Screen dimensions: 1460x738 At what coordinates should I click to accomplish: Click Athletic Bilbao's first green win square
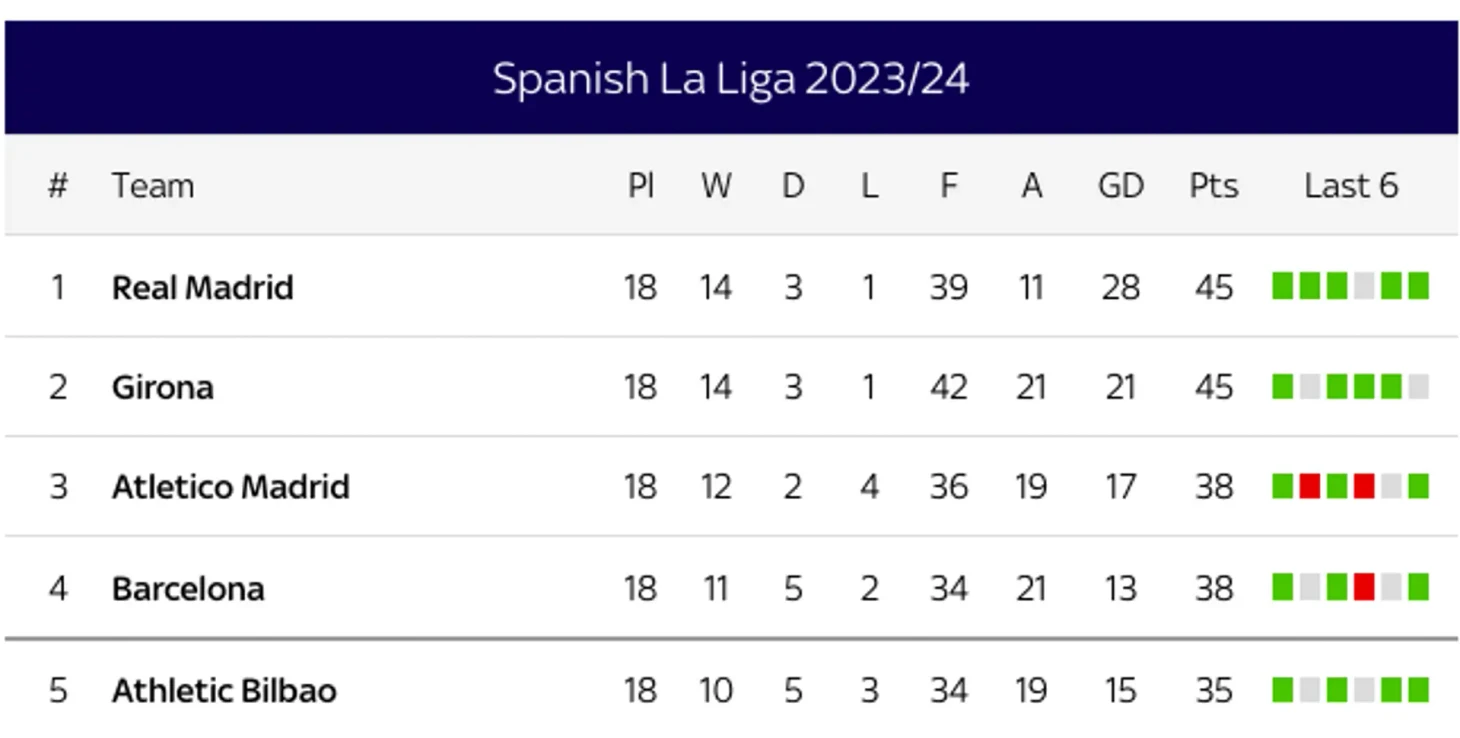click(1282, 690)
